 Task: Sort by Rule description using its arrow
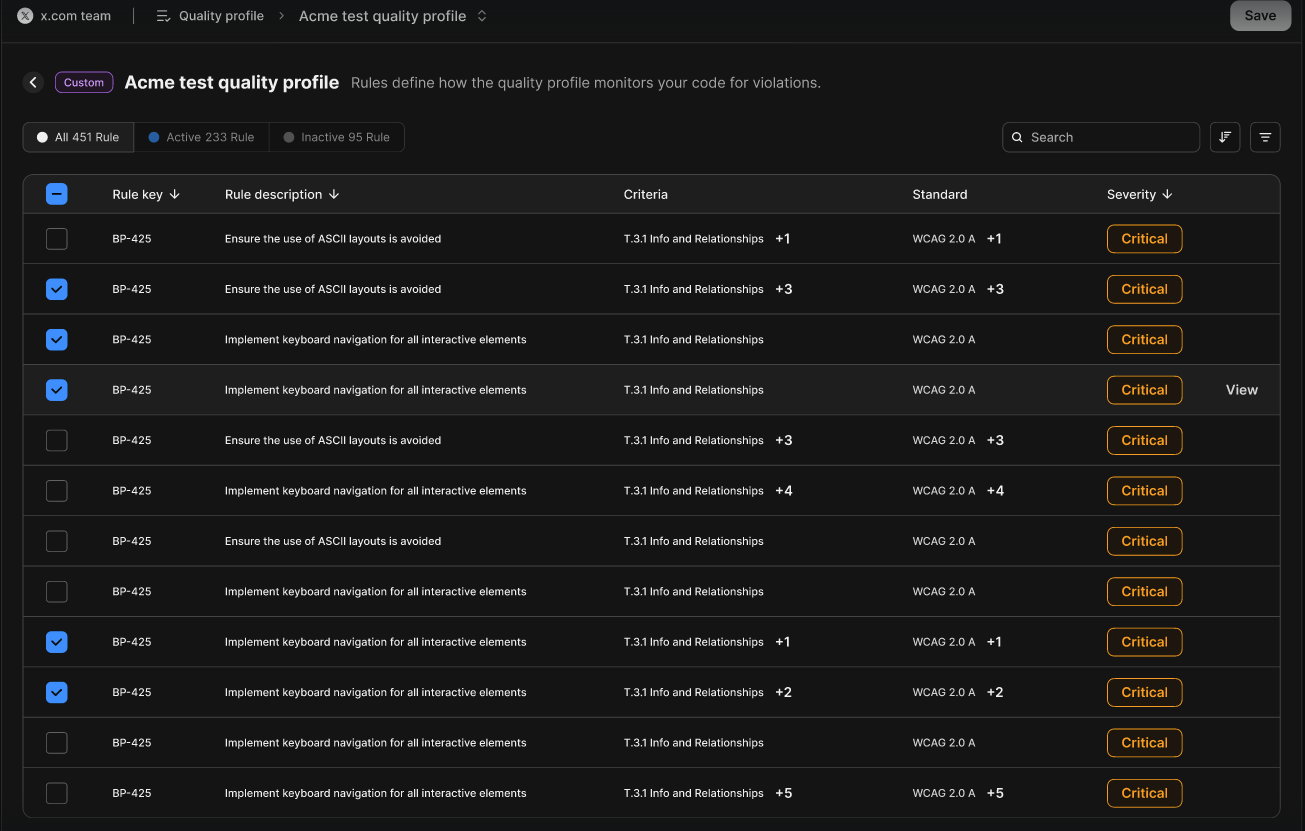(334, 194)
